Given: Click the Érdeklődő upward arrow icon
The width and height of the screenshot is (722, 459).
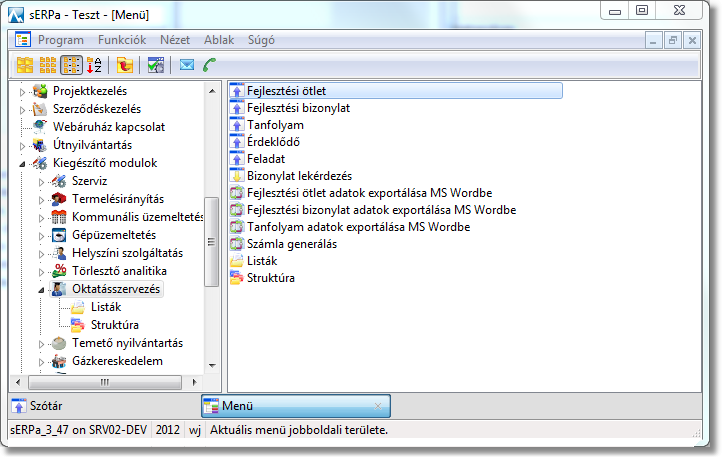Looking at the screenshot, I should pos(237,142).
